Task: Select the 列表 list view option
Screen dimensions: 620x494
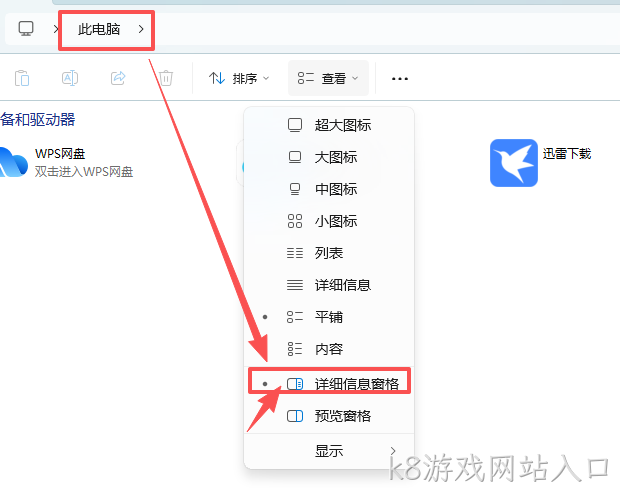Action: (329, 253)
